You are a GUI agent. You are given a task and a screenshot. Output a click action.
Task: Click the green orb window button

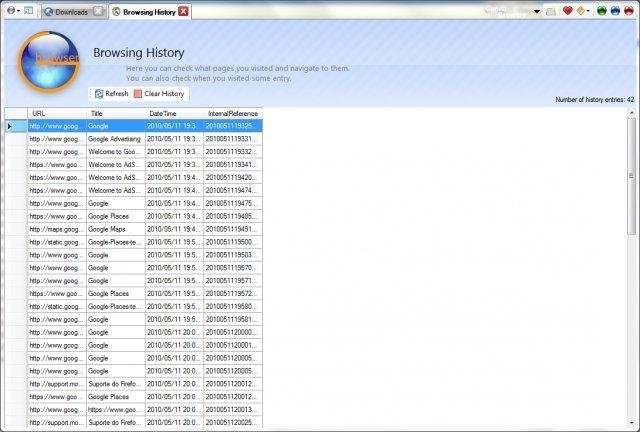[602, 11]
